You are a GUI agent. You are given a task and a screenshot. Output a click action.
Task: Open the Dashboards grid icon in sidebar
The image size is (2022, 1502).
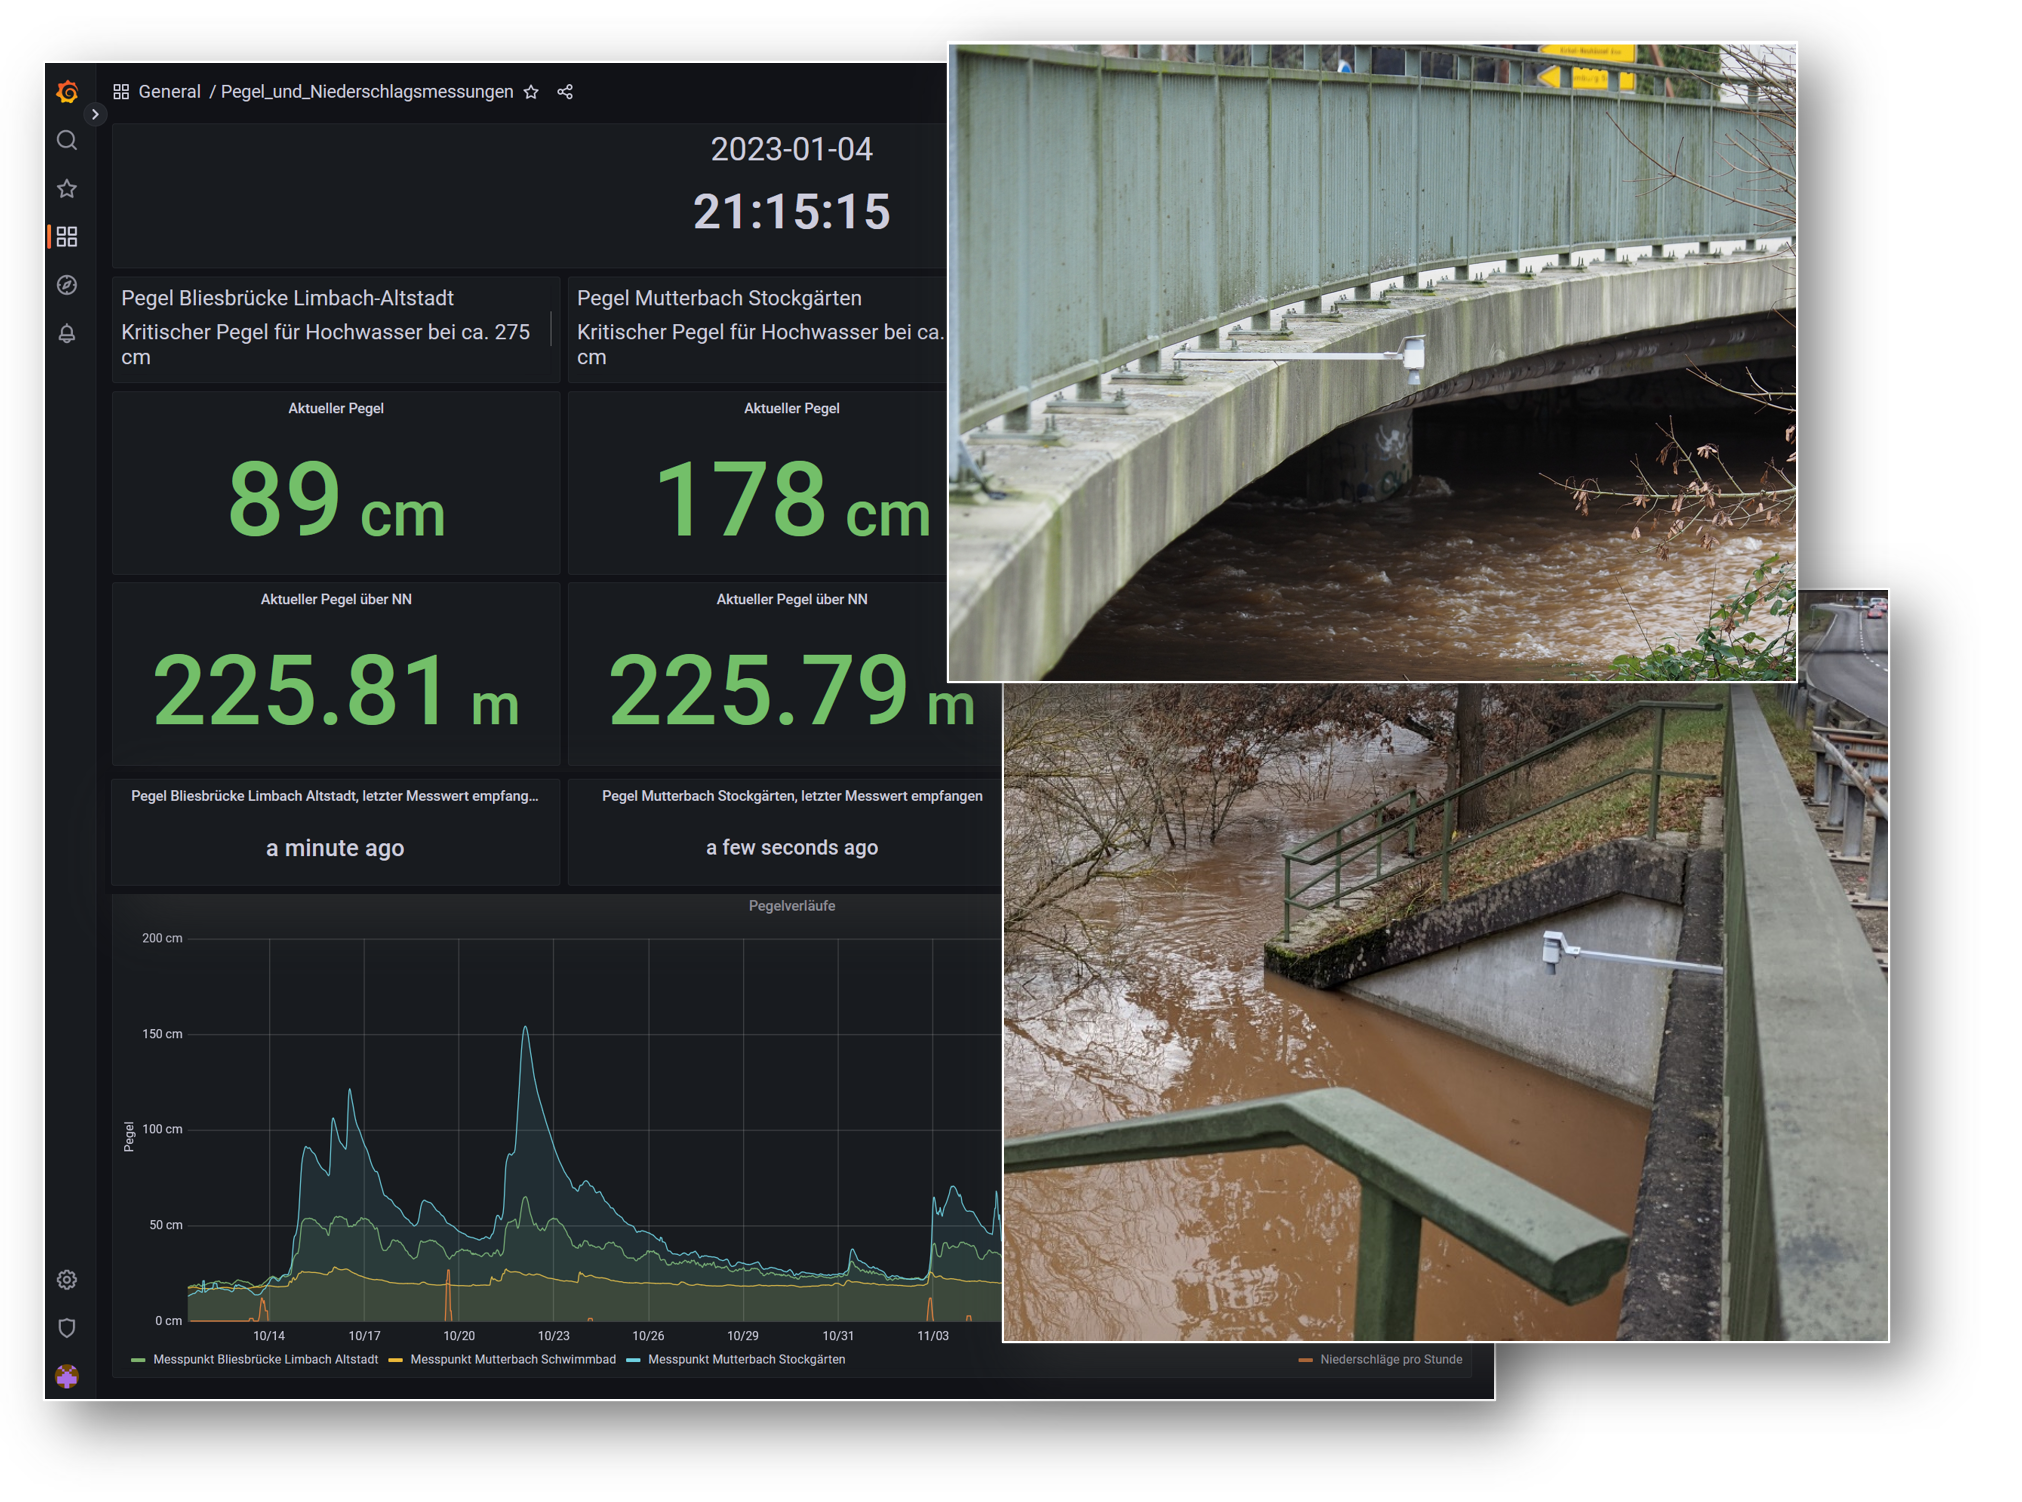tap(67, 237)
